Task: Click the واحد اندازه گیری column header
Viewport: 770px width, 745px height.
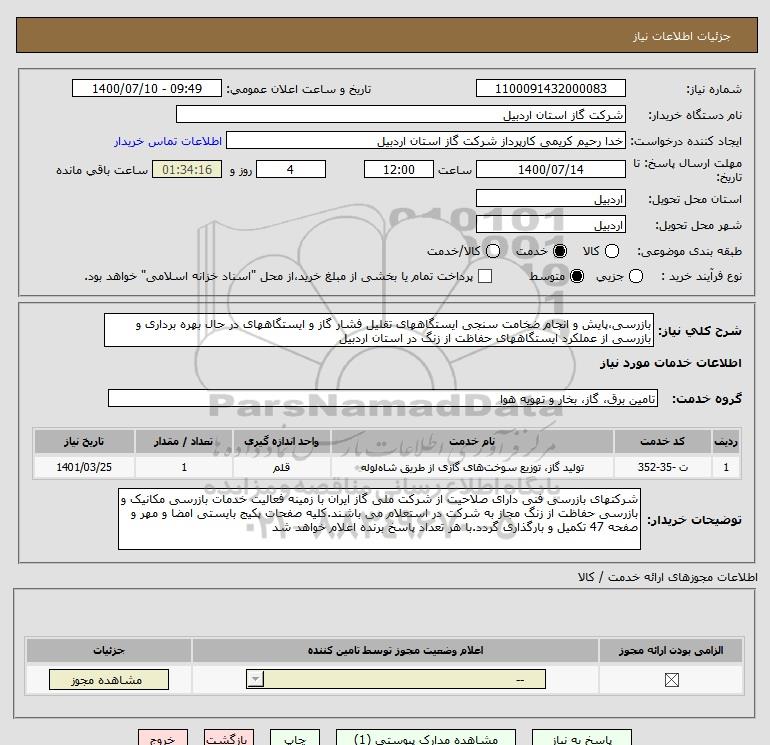Action: pos(281,441)
